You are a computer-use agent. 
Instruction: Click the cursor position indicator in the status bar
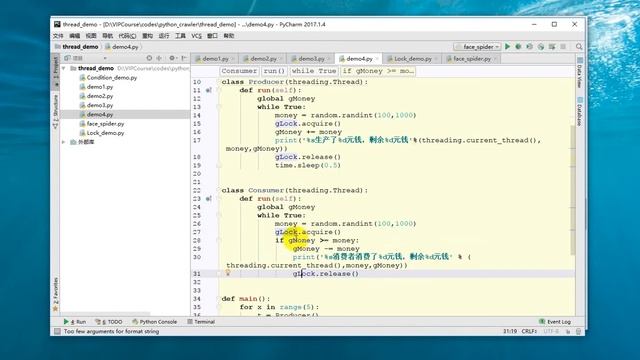[x=510, y=331]
